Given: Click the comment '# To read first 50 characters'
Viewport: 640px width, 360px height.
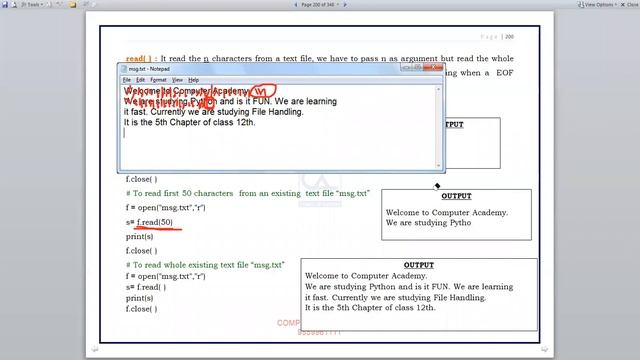Looking at the screenshot, I should [180, 193].
